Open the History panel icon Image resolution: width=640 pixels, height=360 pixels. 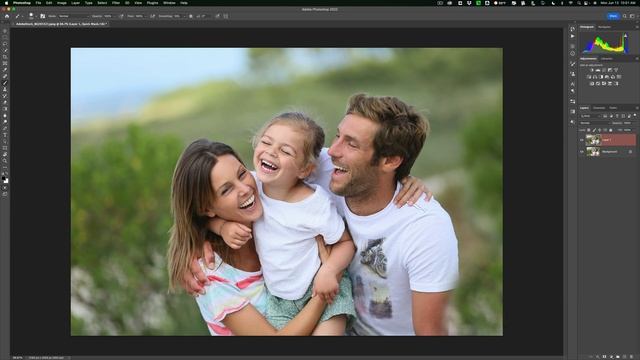(573, 29)
